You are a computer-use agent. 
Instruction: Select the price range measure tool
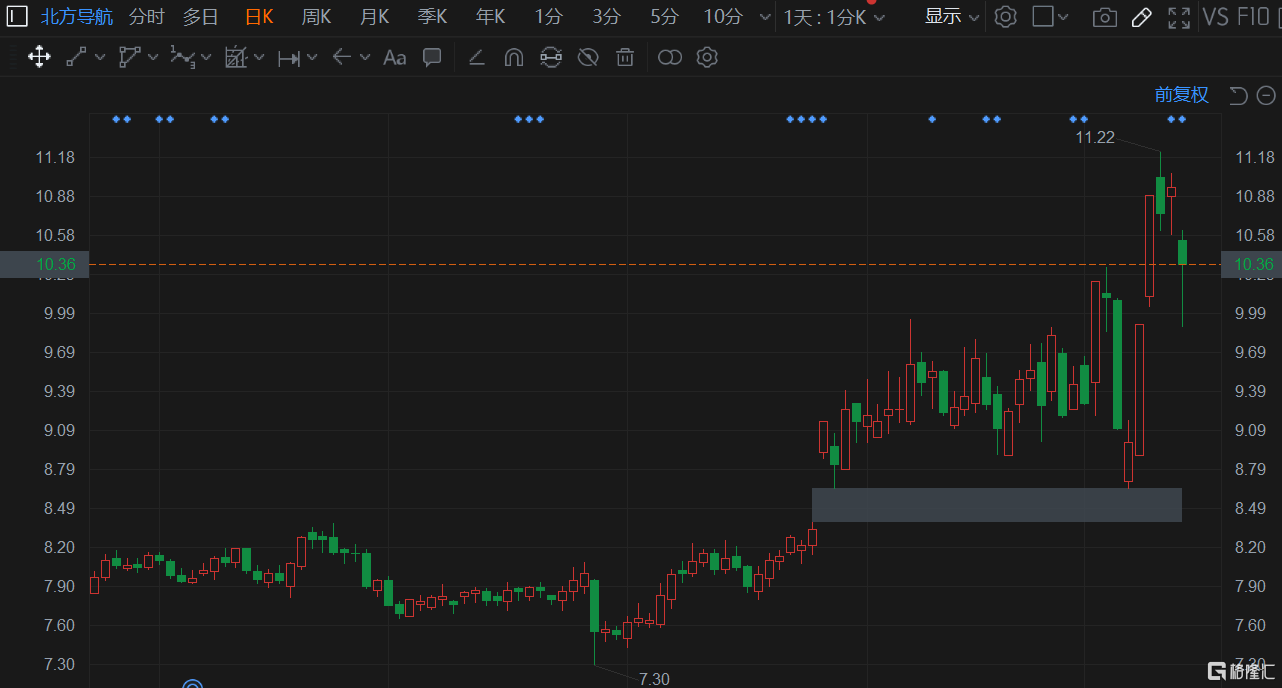click(x=289, y=58)
